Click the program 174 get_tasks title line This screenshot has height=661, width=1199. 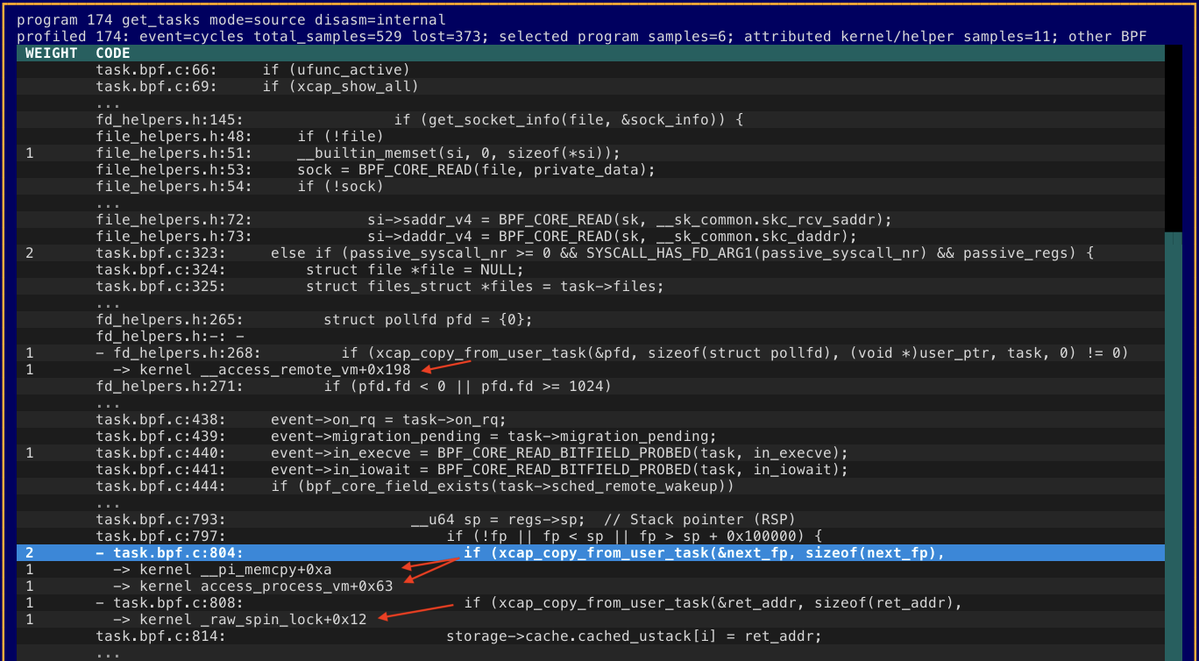(x=231, y=20)
